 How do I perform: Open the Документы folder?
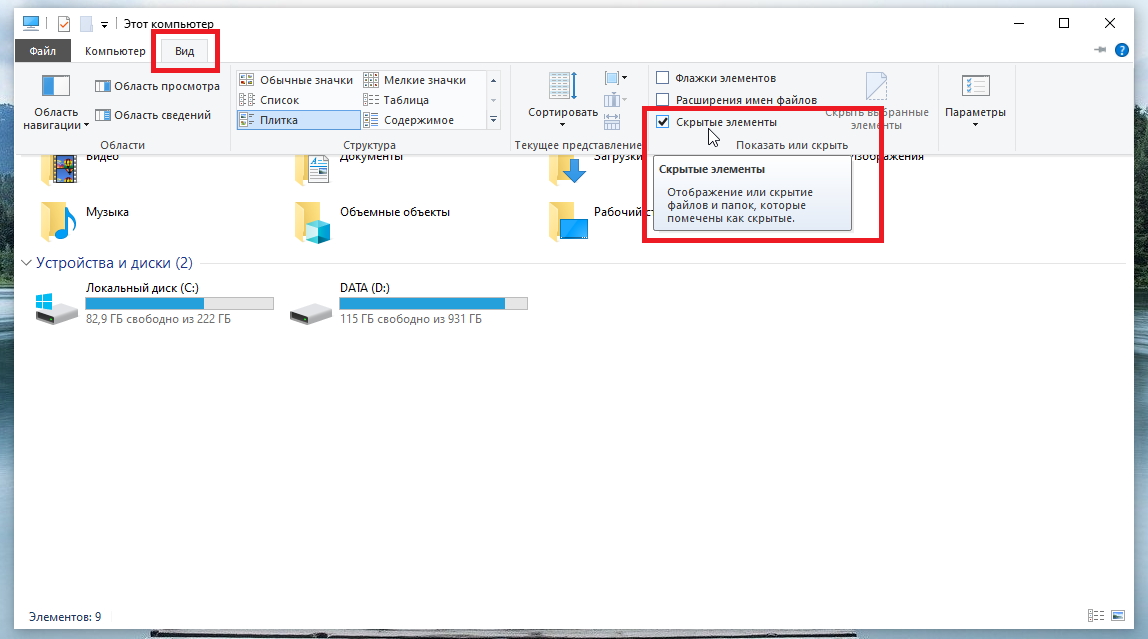pyautogui.click(x=313, y=170)
